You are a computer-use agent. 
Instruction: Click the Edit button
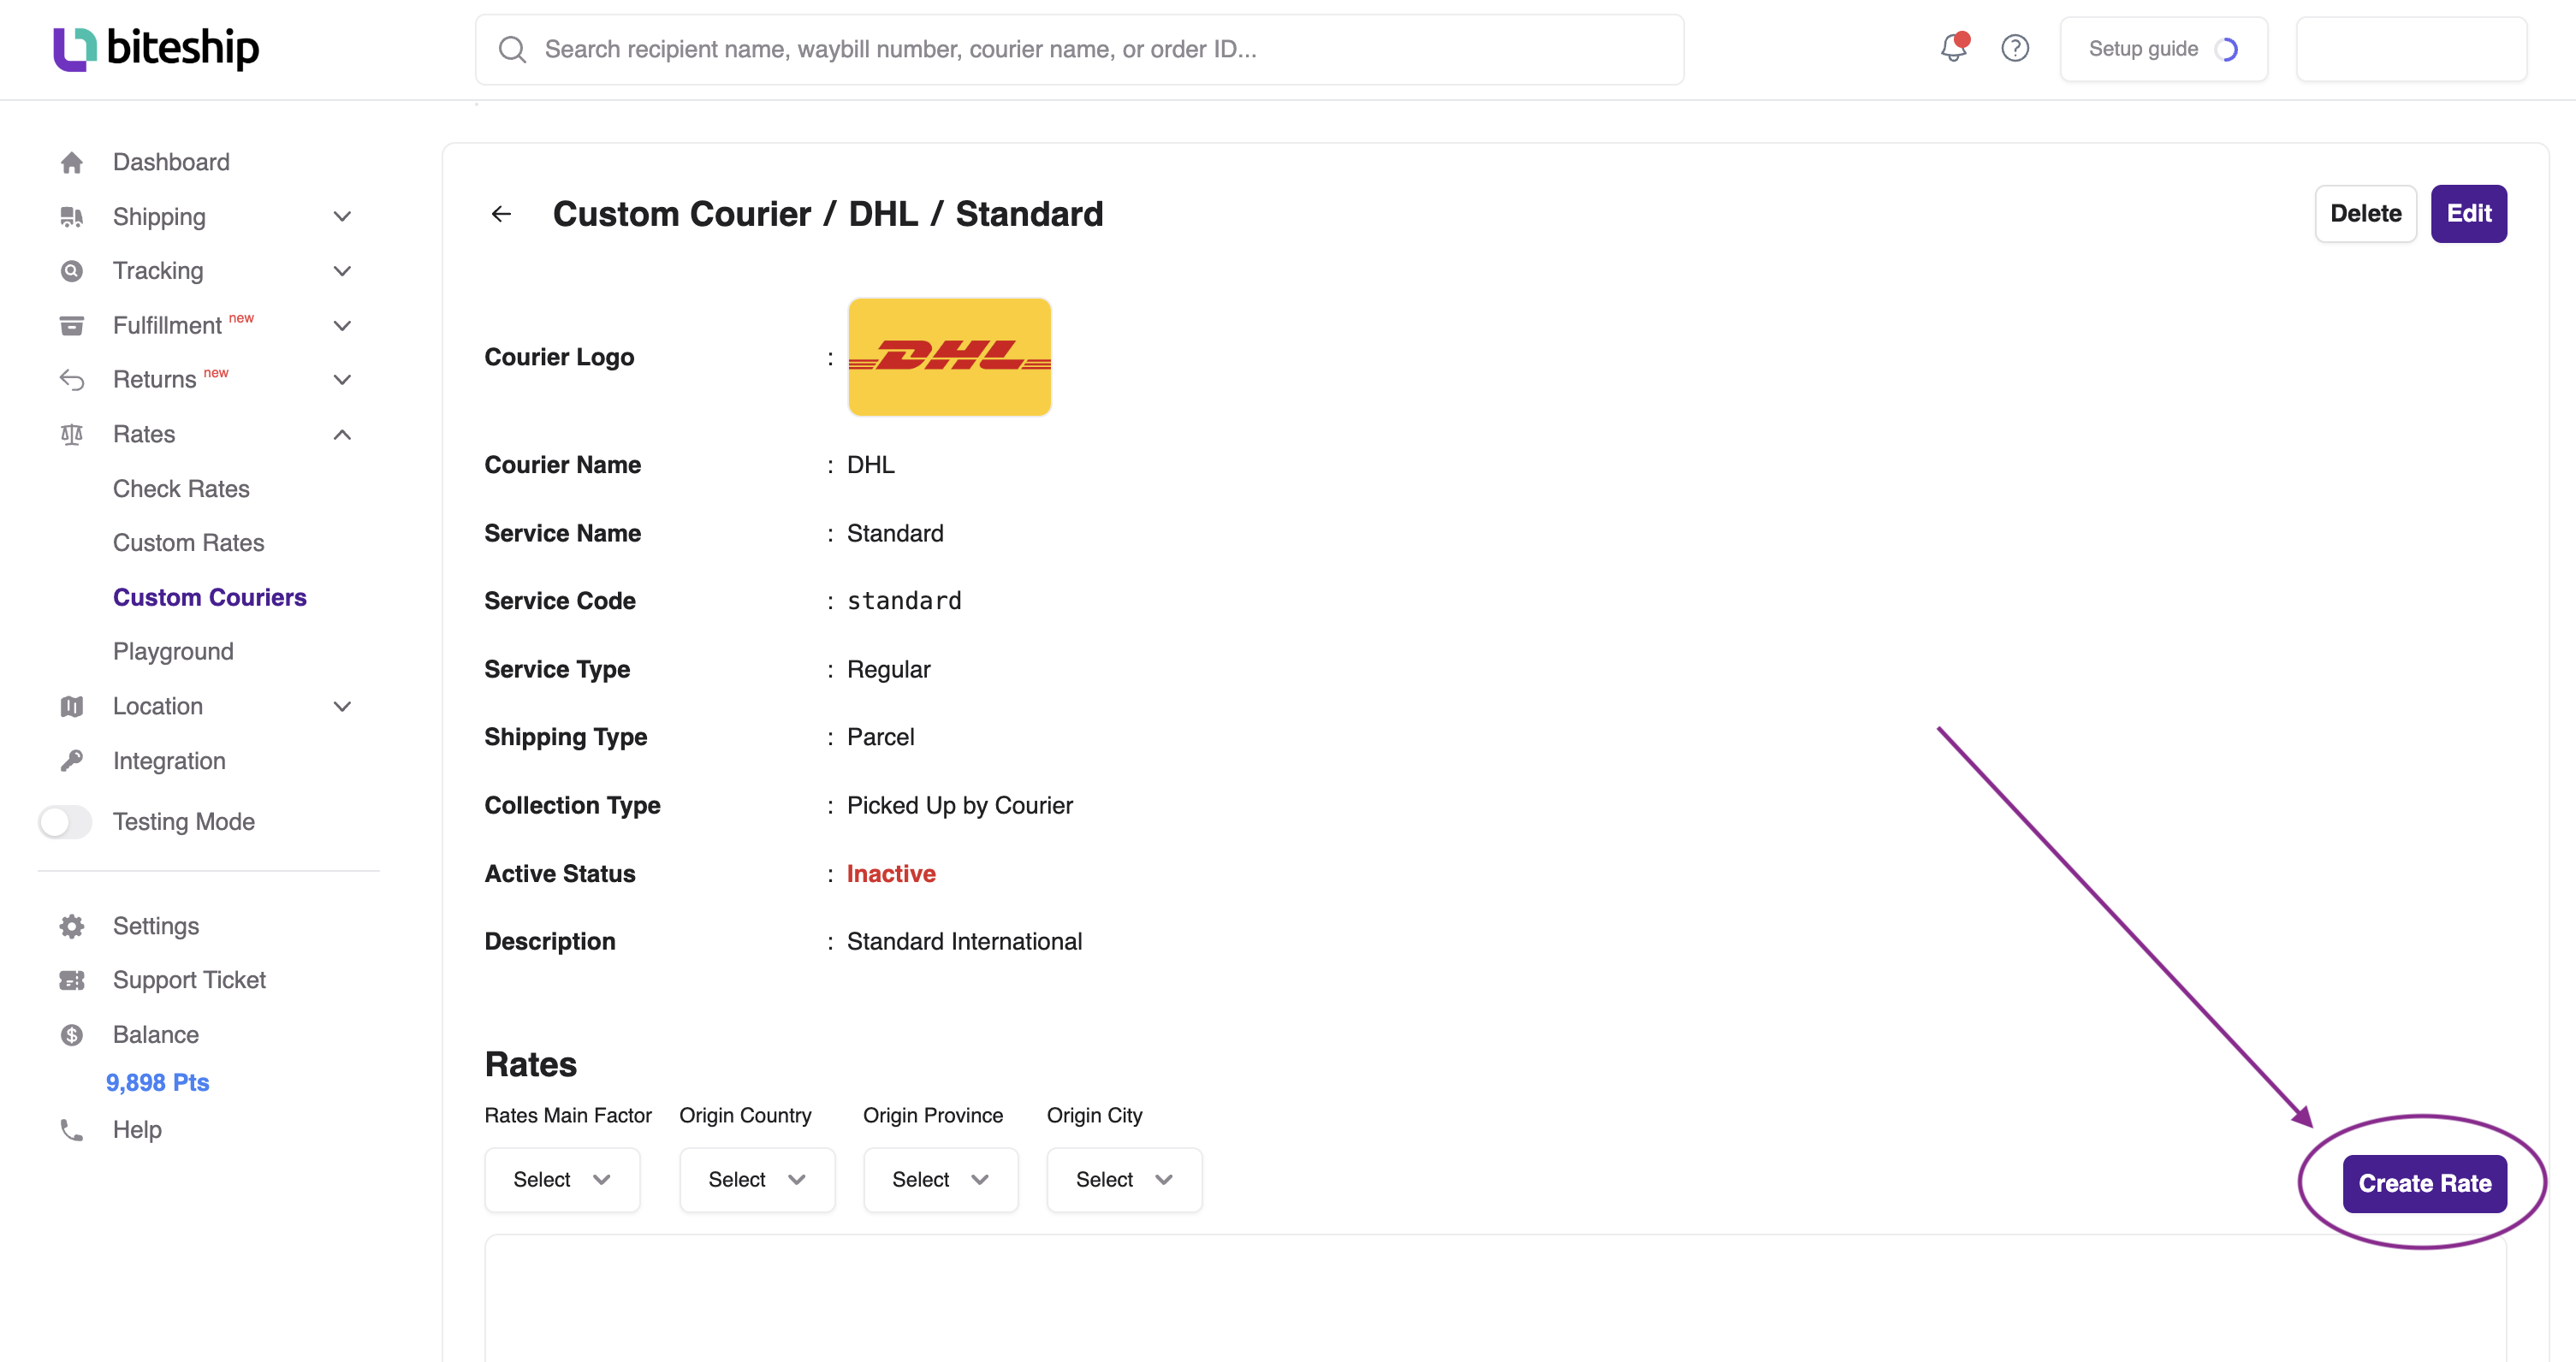2468,213
